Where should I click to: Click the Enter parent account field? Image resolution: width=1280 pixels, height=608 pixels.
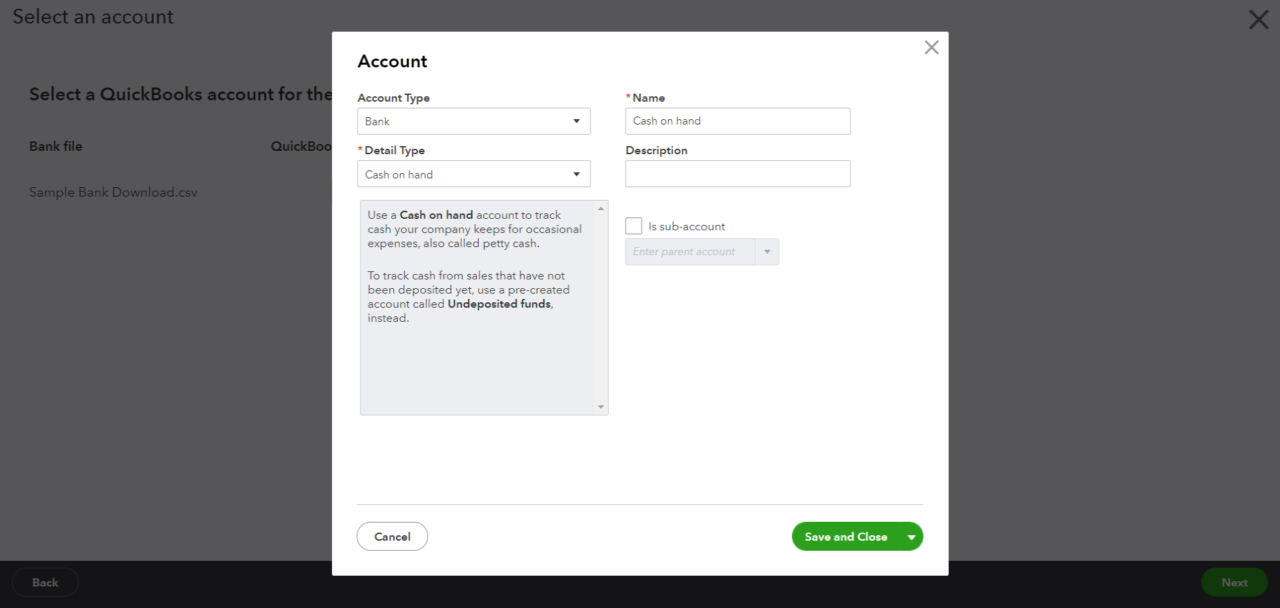pyautogui.click(x=690, y=251)
